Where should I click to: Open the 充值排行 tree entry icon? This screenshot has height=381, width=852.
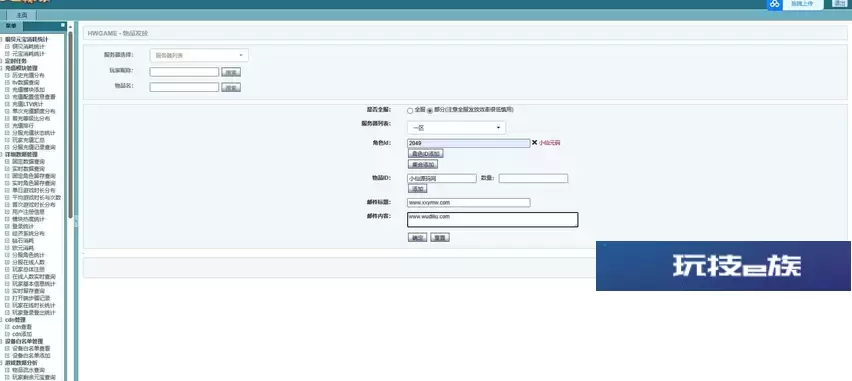(7, 126)
